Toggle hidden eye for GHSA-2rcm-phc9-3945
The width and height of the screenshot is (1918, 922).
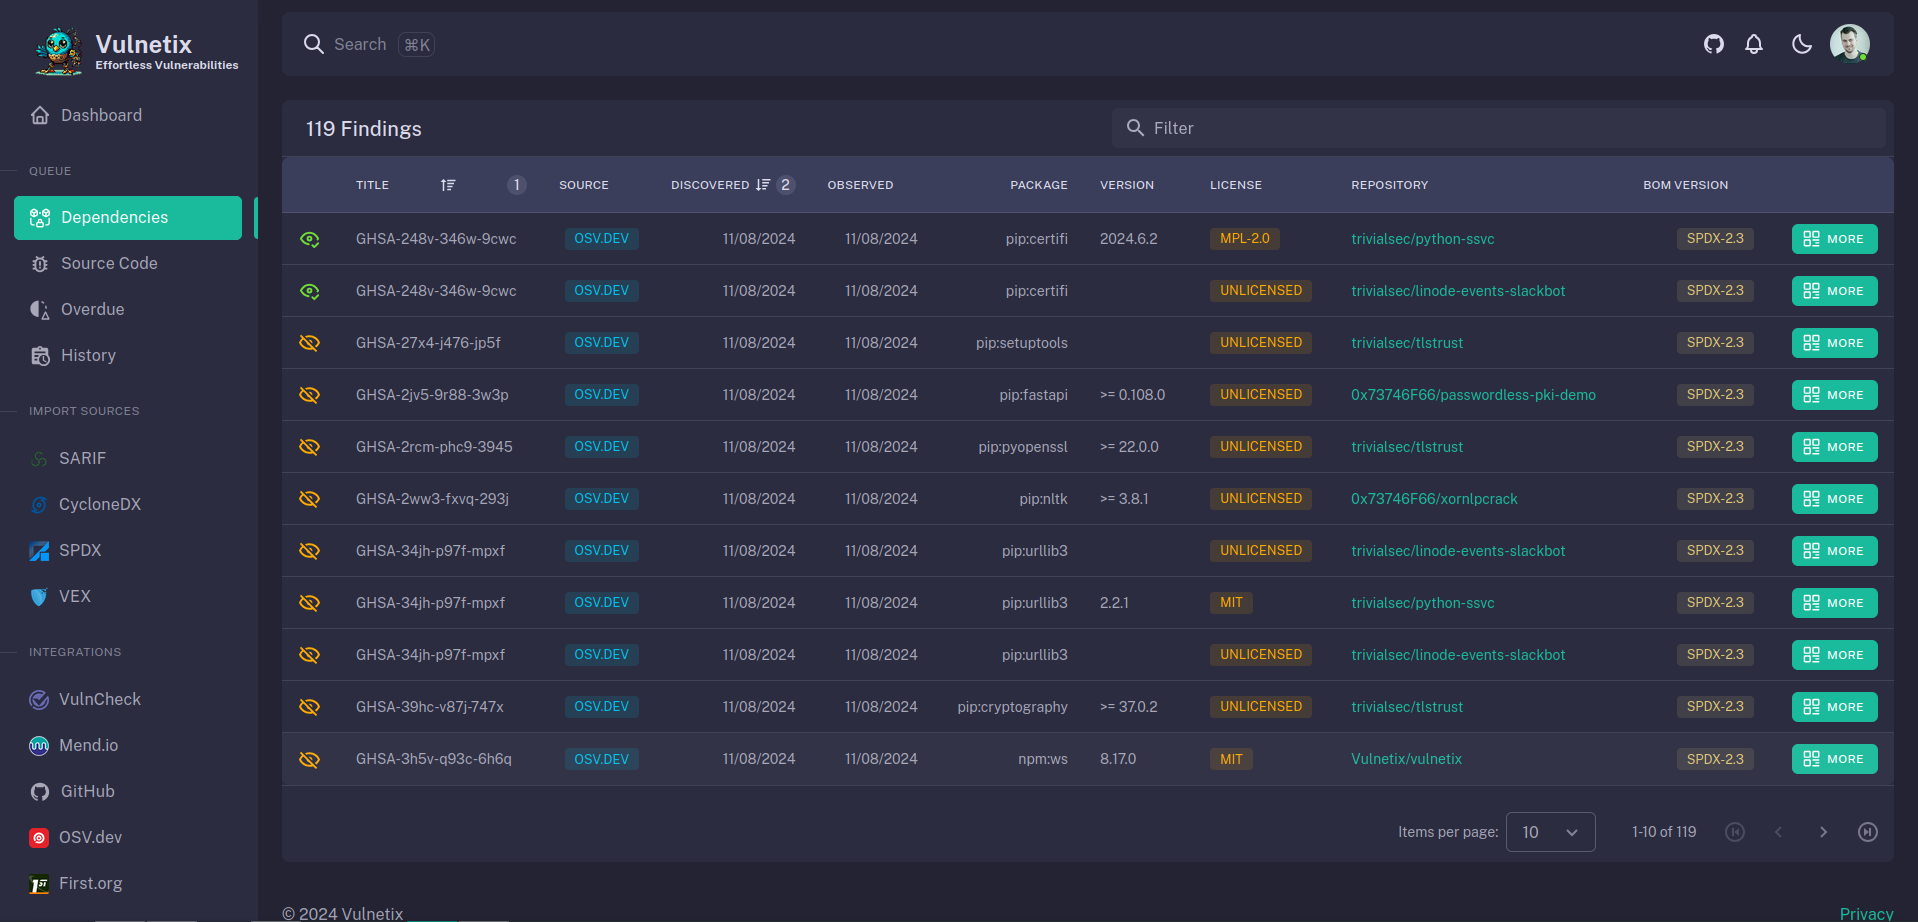pos(310,447)
